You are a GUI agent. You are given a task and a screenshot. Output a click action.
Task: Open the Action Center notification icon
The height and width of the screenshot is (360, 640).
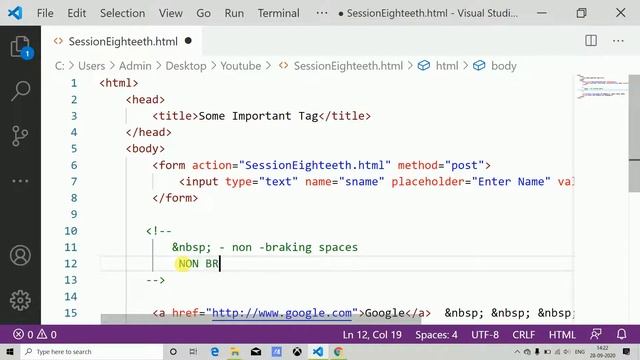click(627, 351)
